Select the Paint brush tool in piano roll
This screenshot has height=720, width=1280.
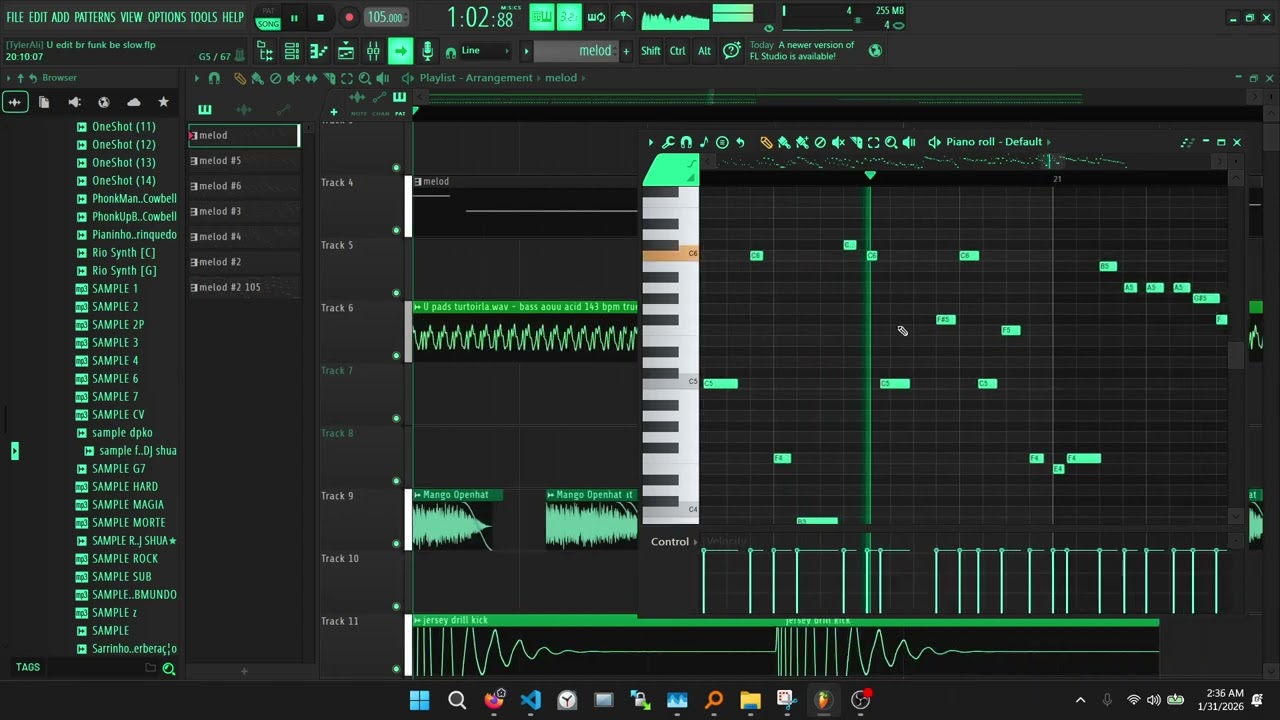point(784,142)
